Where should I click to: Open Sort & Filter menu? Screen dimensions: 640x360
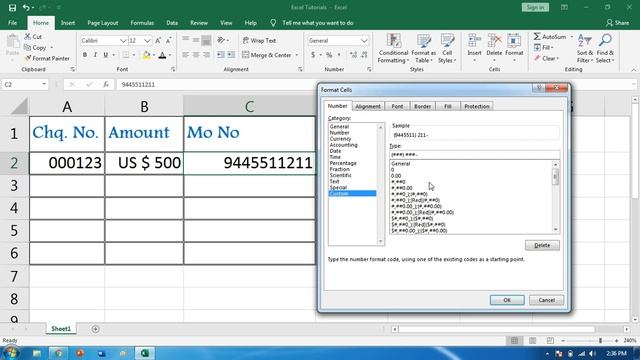tap(585, 49)
